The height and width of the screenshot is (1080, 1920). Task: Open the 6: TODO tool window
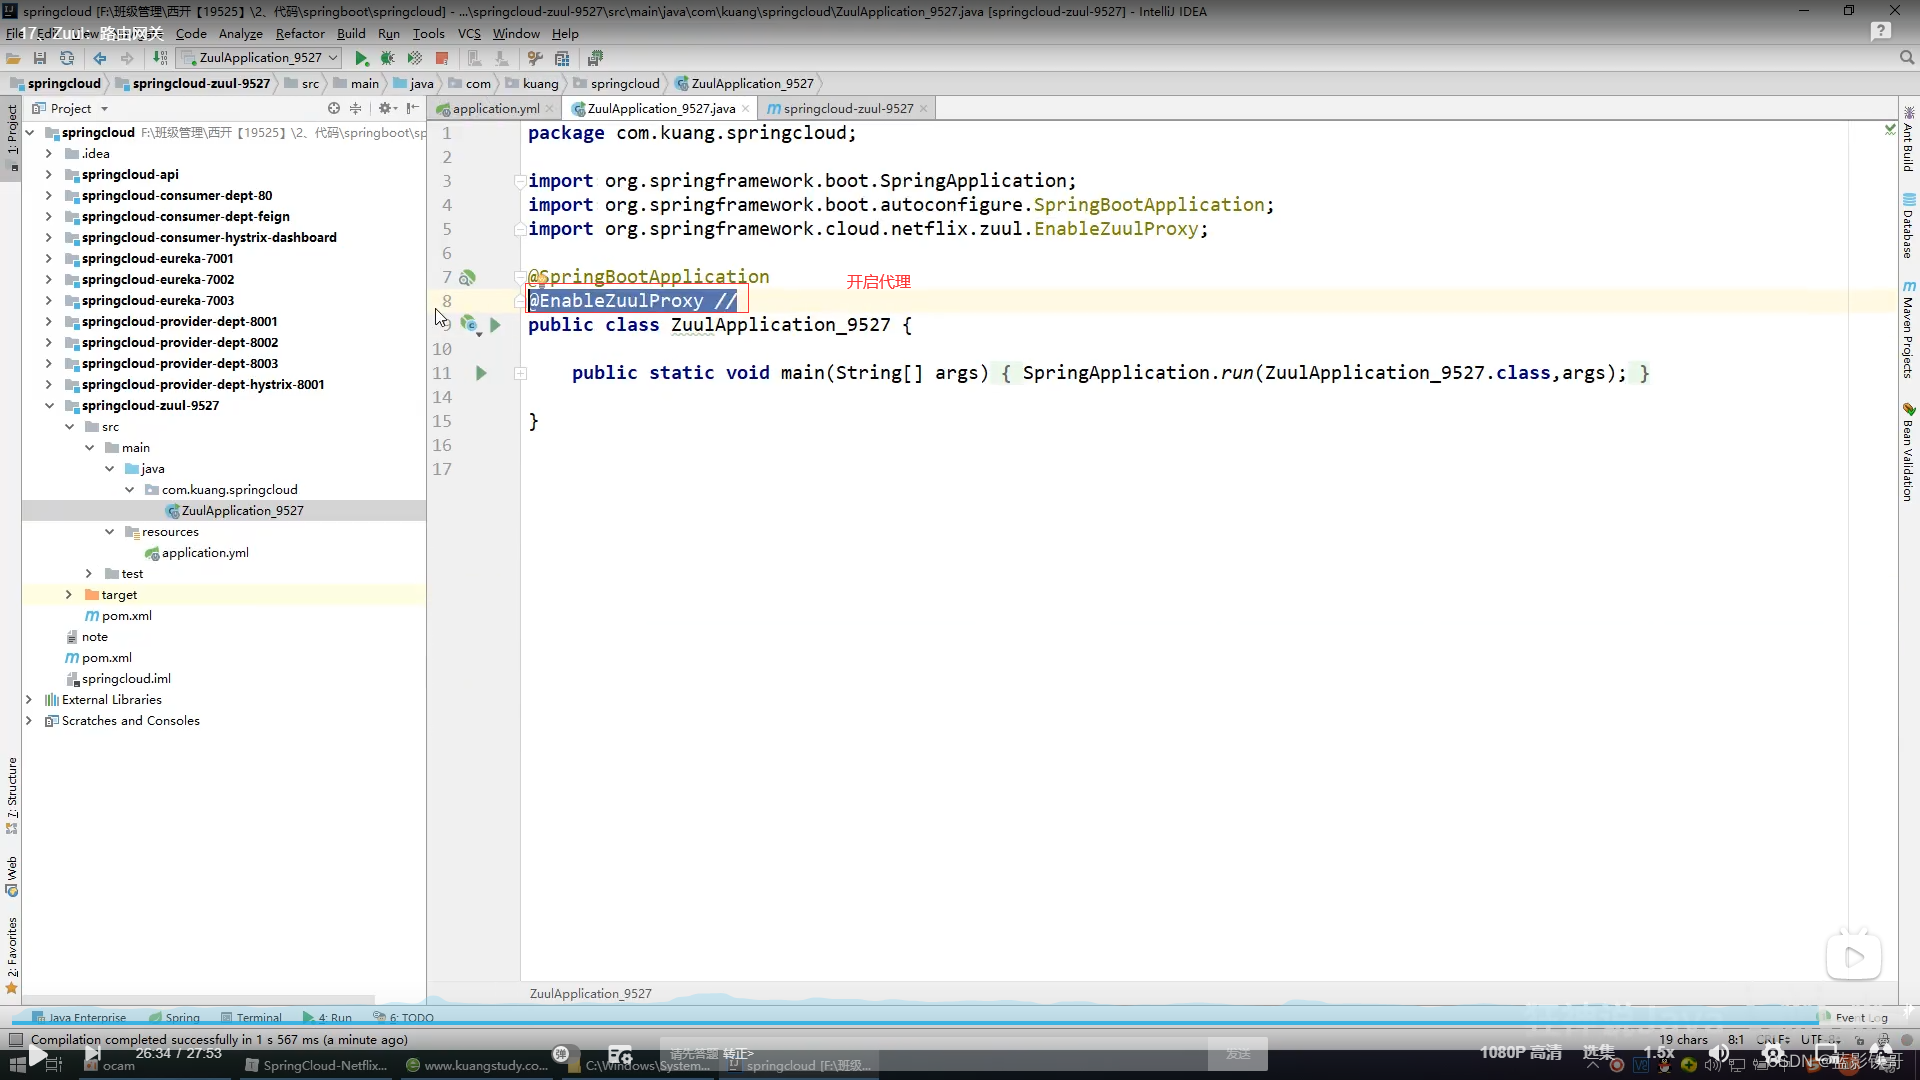pos(403,1017)
